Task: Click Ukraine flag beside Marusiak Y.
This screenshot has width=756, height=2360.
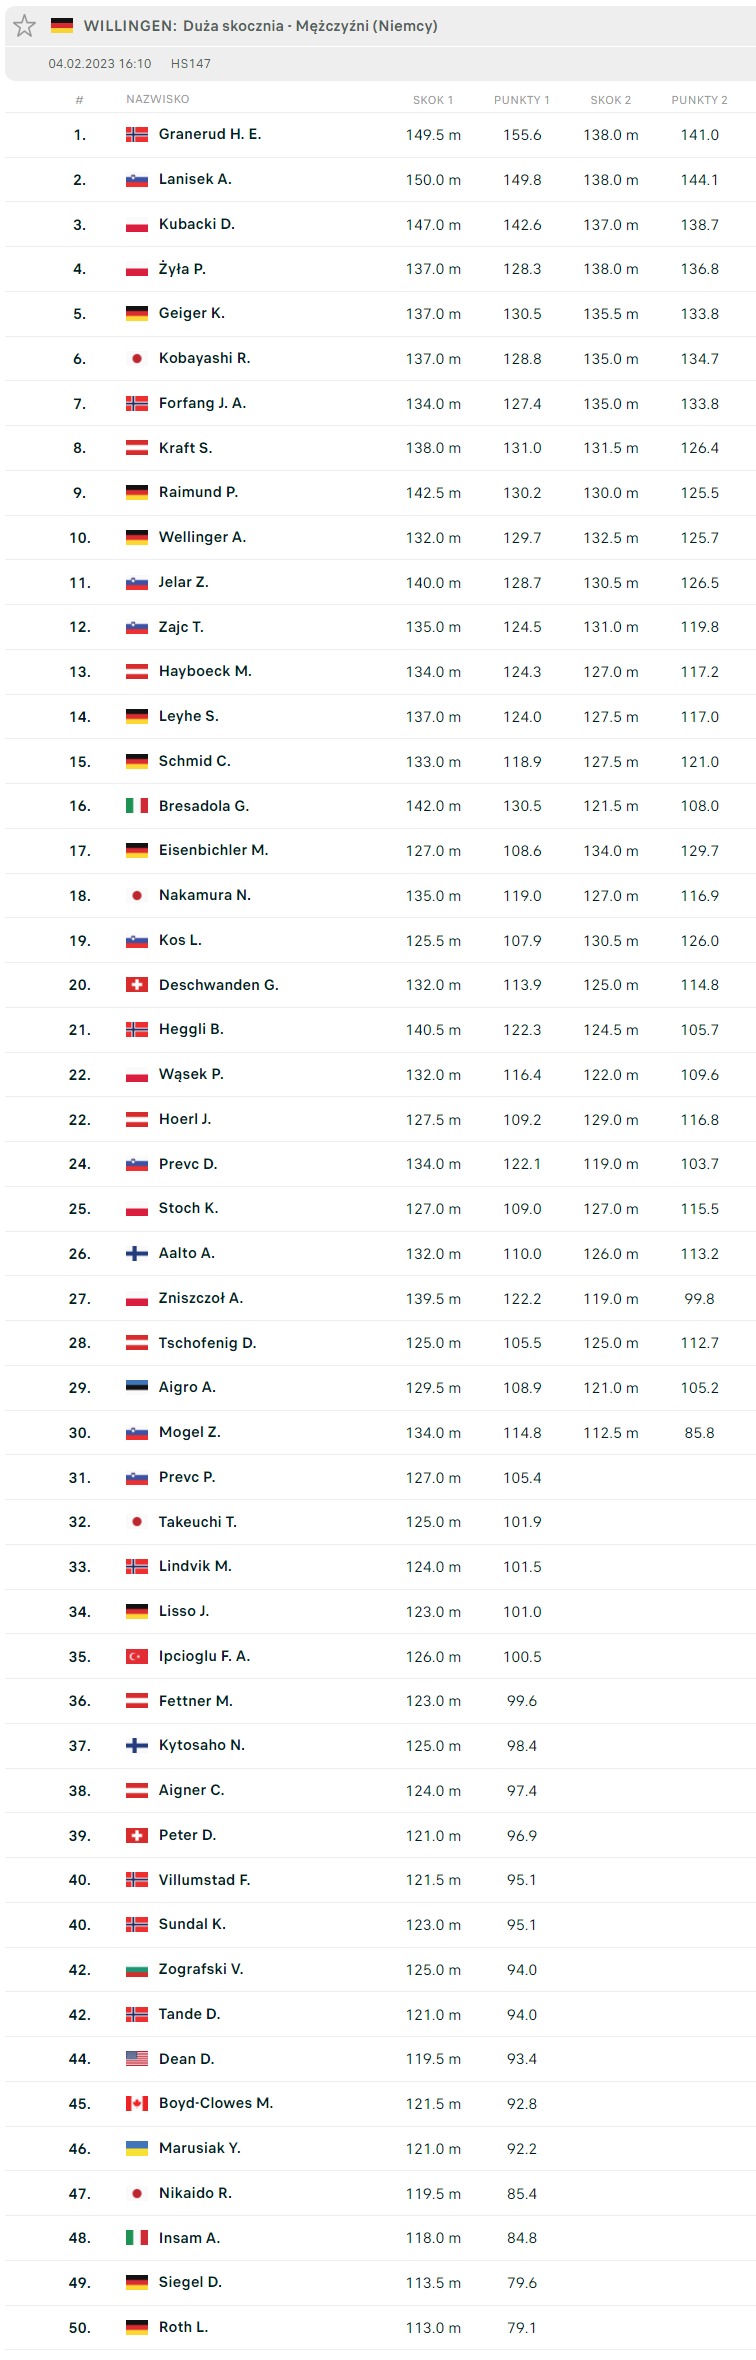Action: pyautogui.click(x=137, y=2148)
